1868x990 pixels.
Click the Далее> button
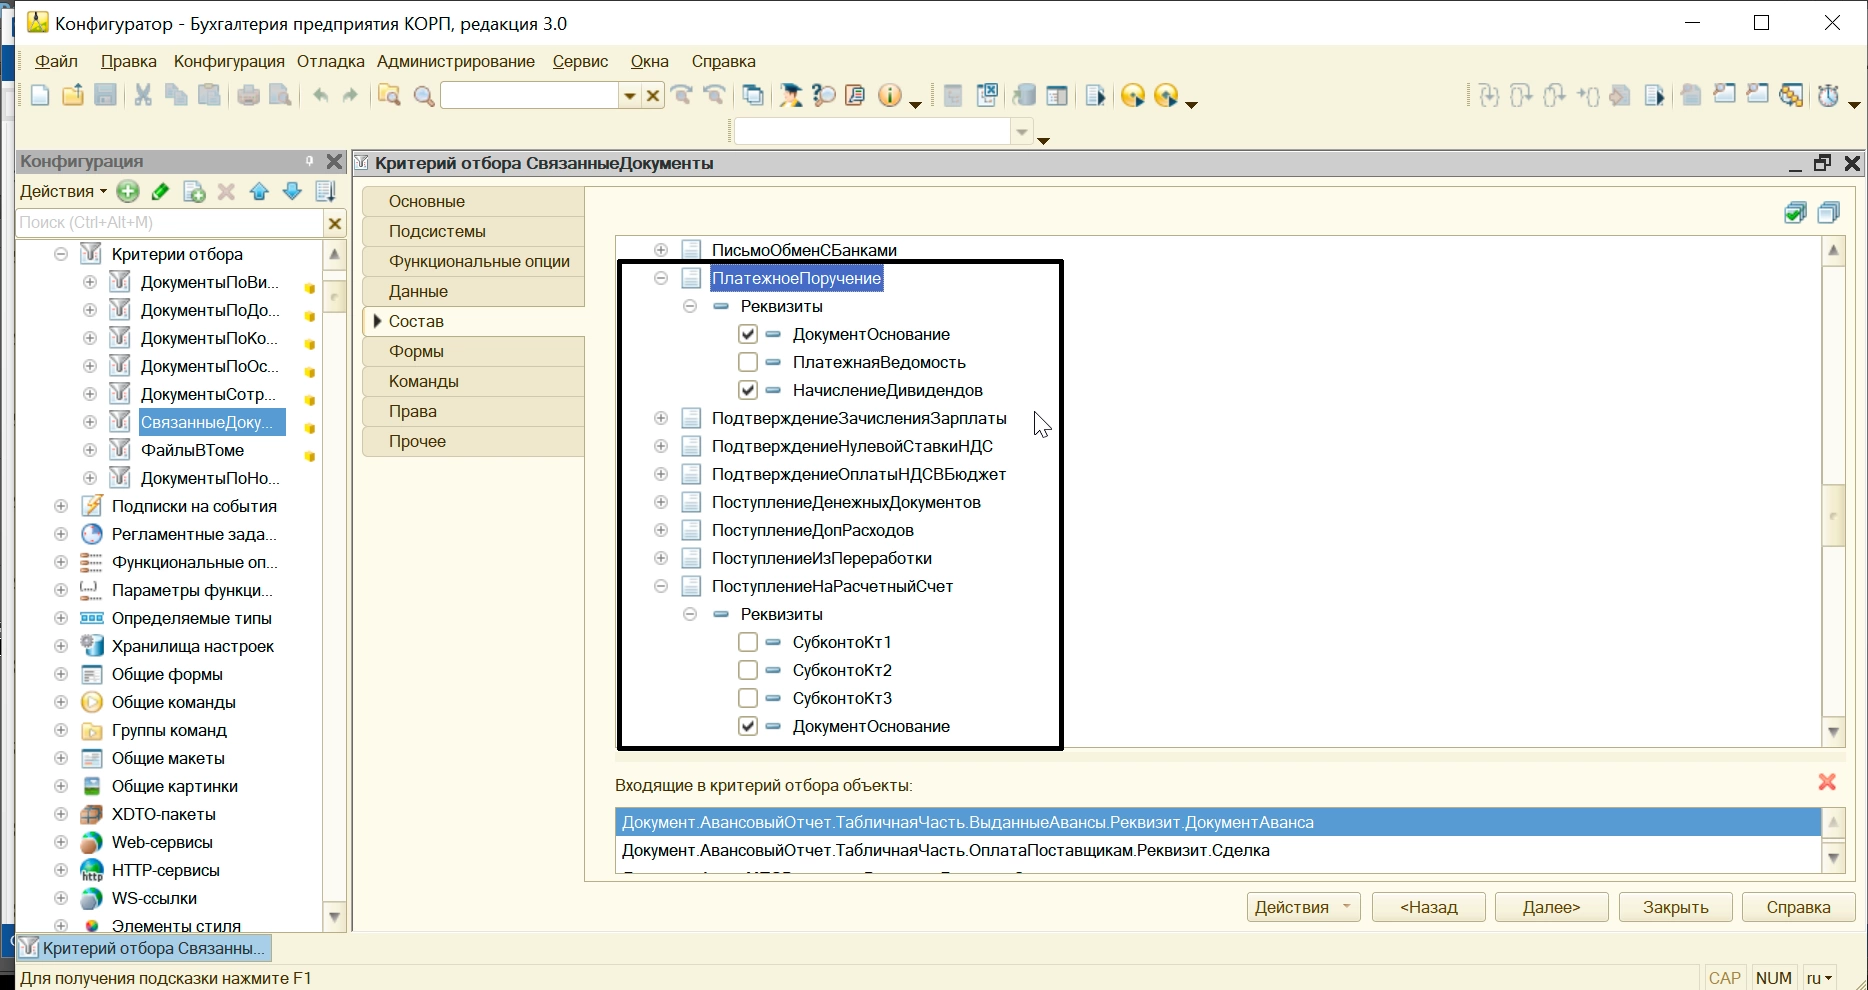click(1551, 907)
